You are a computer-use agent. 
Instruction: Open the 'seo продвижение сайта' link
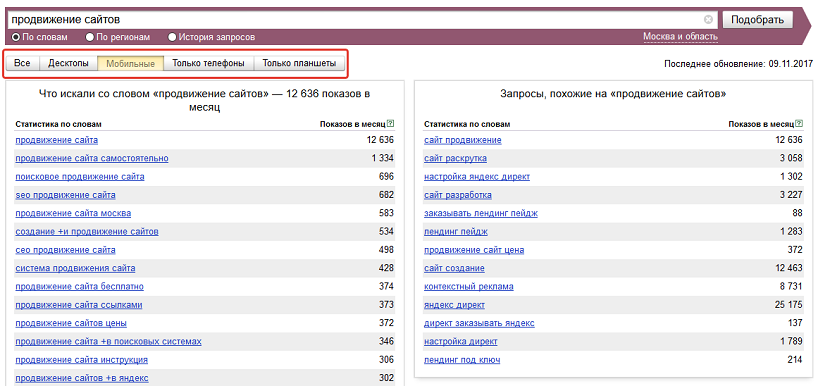(65, 195)
